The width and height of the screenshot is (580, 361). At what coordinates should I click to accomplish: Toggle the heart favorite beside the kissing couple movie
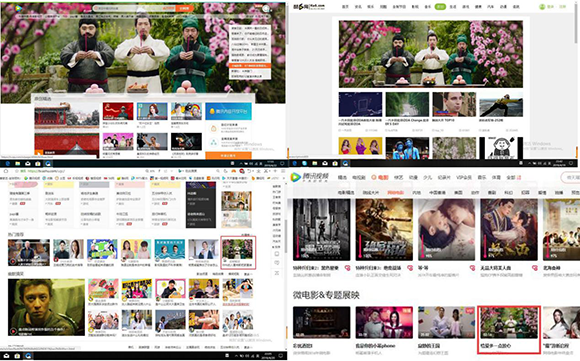pos(472,268)
